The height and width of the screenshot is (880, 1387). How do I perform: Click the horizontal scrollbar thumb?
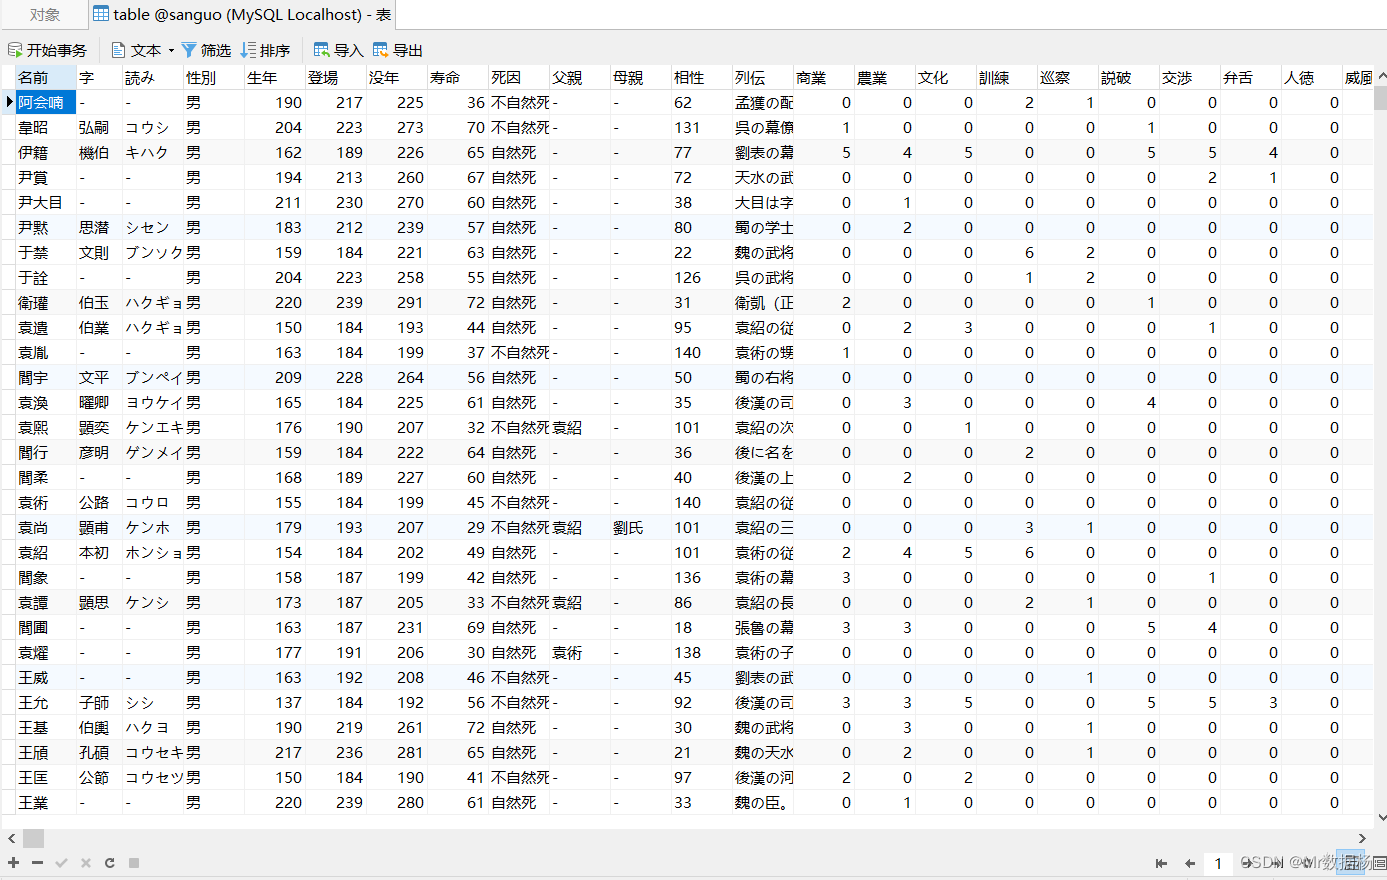click(x=34, y=838)
